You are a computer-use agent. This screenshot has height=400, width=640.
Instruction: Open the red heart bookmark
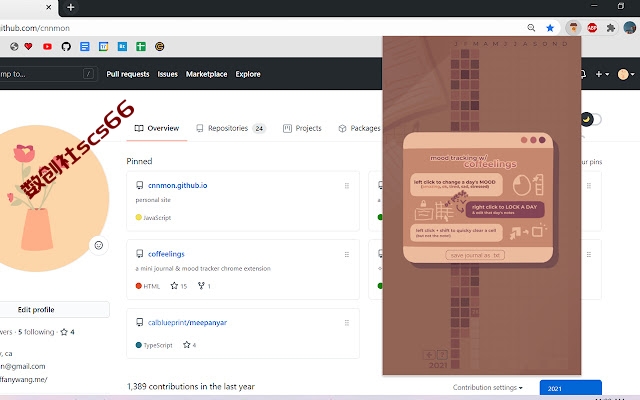click(28, 47)
